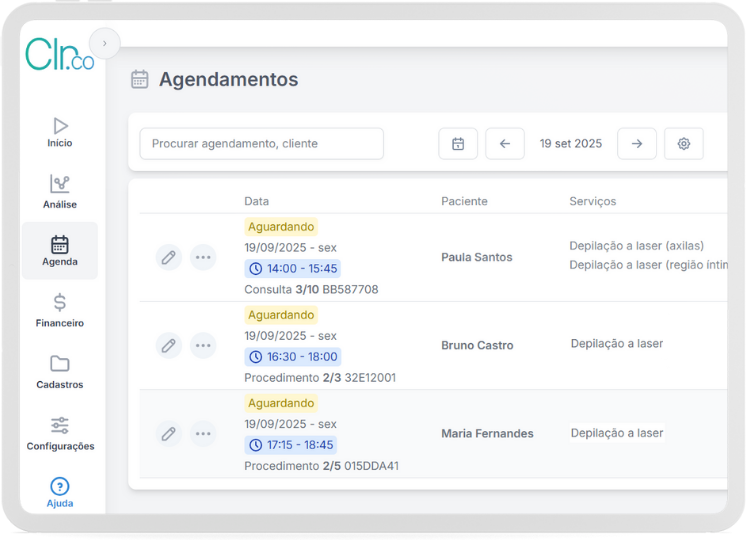Screen dimensions: 748x540
Task: Open the agenda settings gear button
Action: (x=684, y=144)
